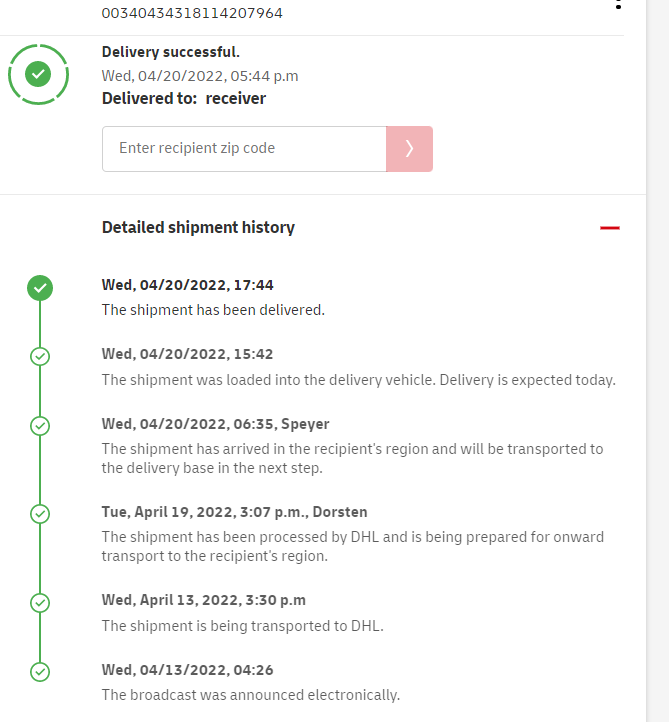This screenshot has height=722, width=669.
Task: Select 'The shipment has been delivered.' text
Action: [x=213, y=310]
